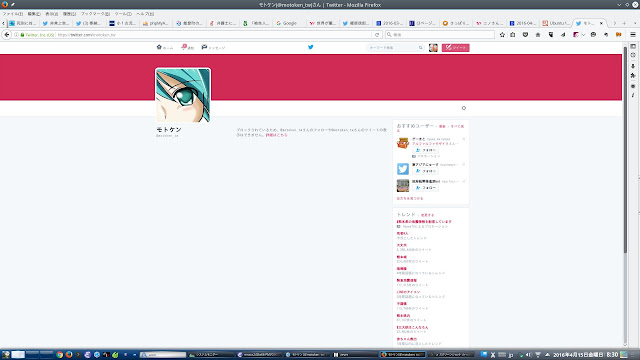This screenshot has height=360, width=640.
Task: Click the pink Tweet (ツイート) button
Action: point(456,48)
